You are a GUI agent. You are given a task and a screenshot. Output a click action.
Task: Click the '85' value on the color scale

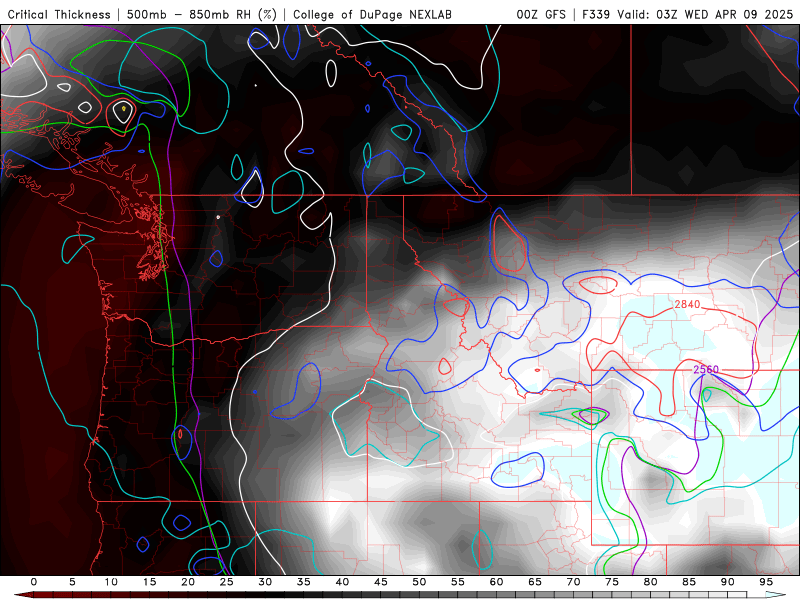pyautogui.click(x=689, y=582)
